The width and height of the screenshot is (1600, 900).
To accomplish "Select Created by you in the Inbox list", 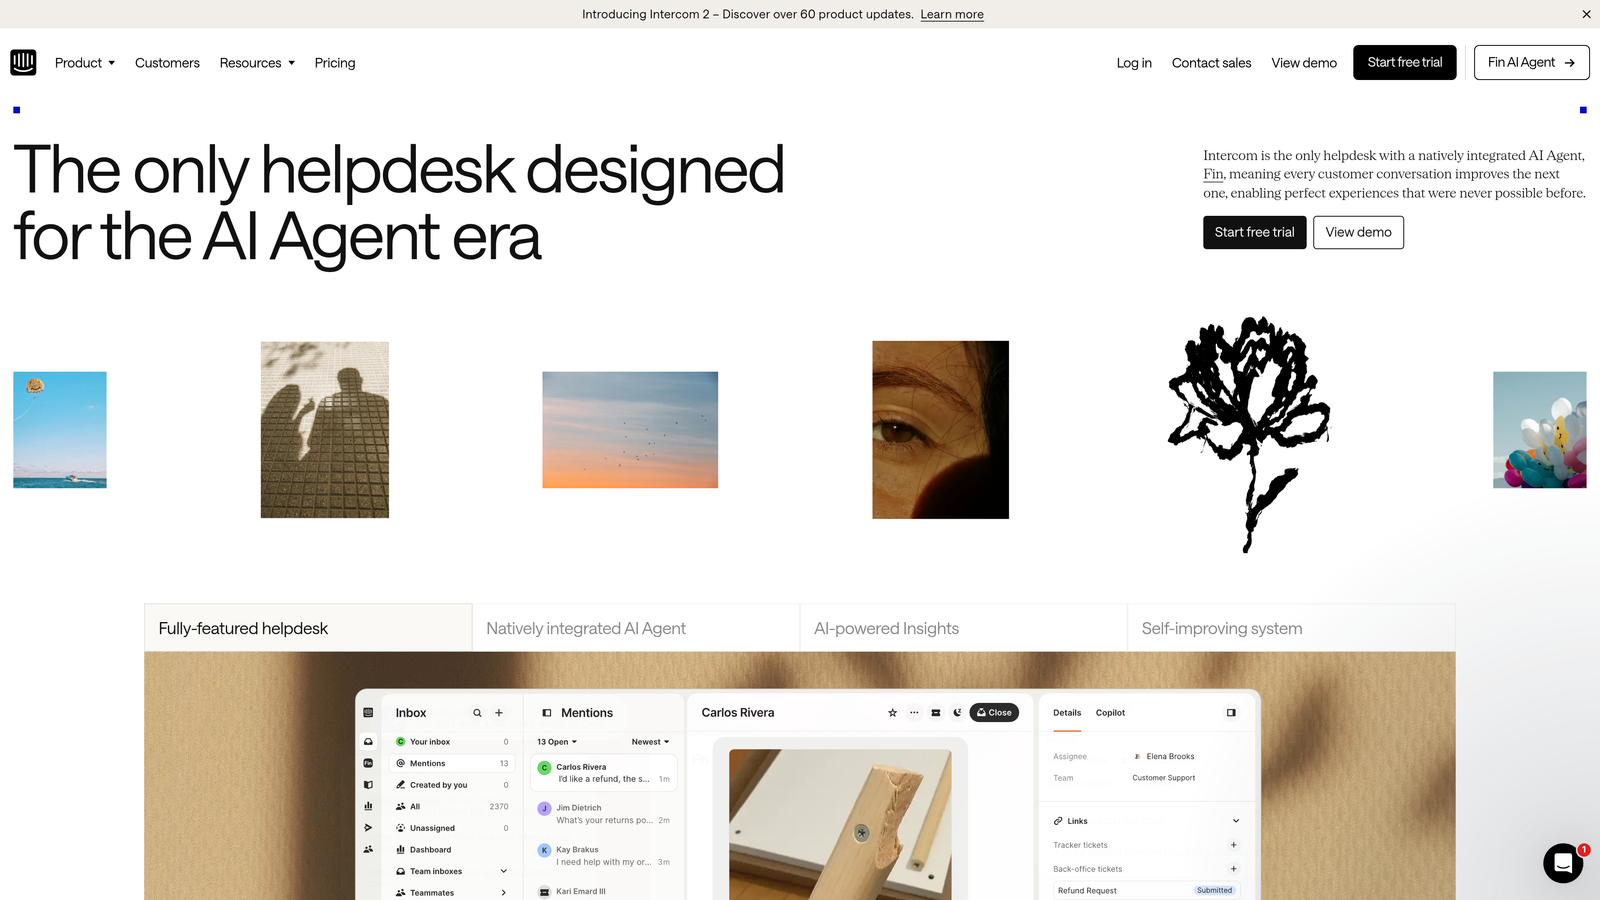I will click(452, 785).
